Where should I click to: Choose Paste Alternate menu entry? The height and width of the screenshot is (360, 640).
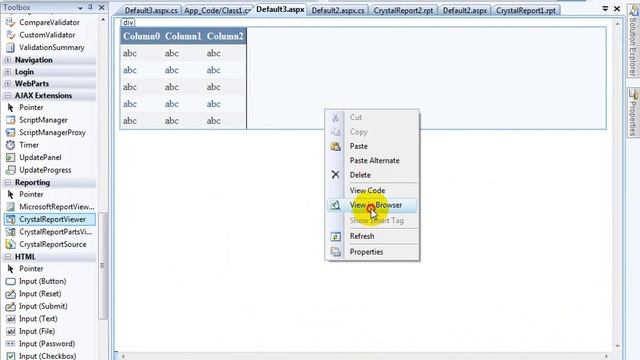(374, 161)
